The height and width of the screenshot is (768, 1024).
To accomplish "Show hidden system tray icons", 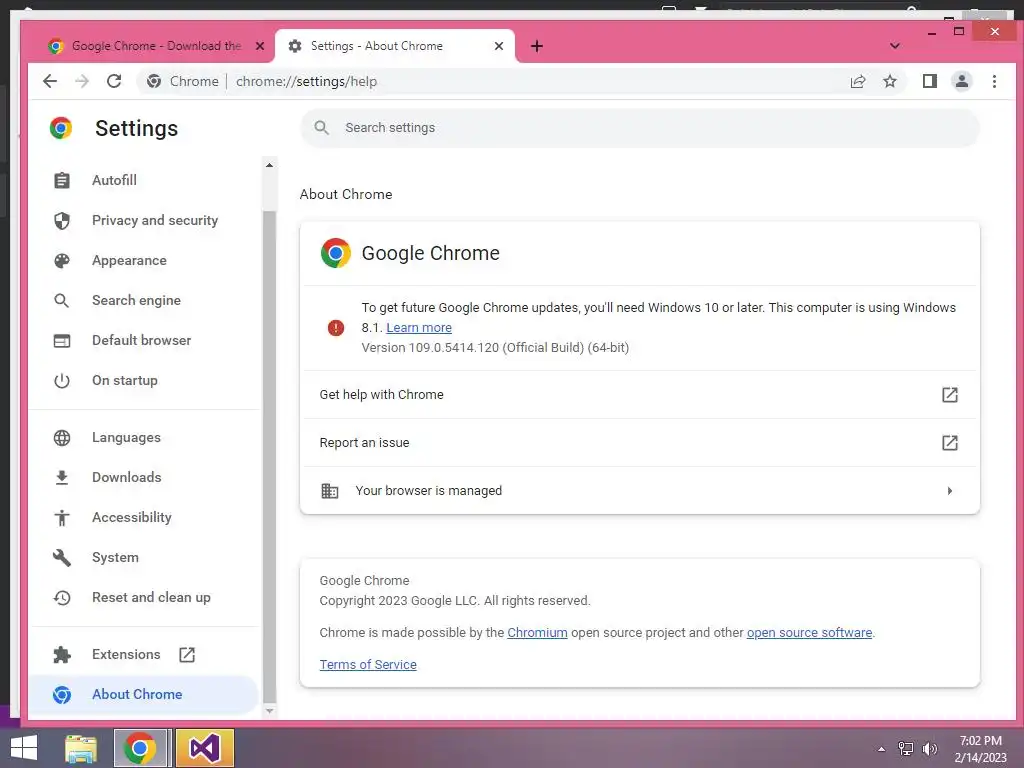I will pyautogui.click(x=881, y=749).
